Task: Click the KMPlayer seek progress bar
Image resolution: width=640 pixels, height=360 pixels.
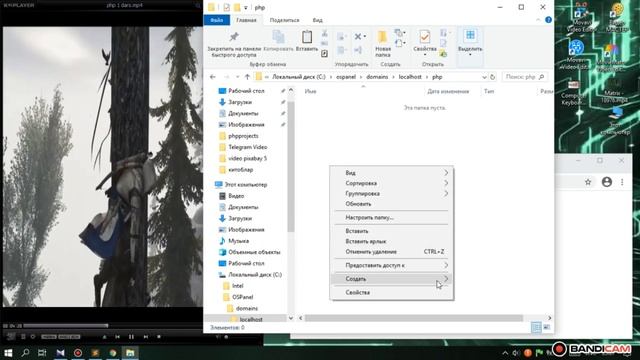Action: (112, 326)
